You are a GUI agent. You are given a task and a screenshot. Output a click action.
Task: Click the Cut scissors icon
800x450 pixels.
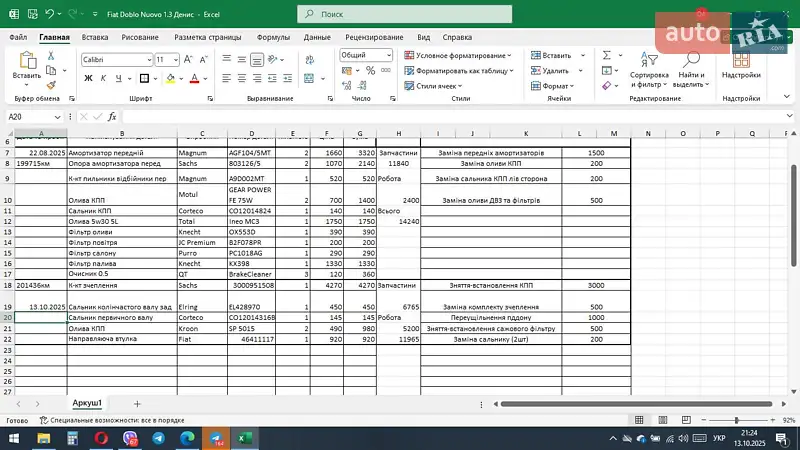coord(53,57)
